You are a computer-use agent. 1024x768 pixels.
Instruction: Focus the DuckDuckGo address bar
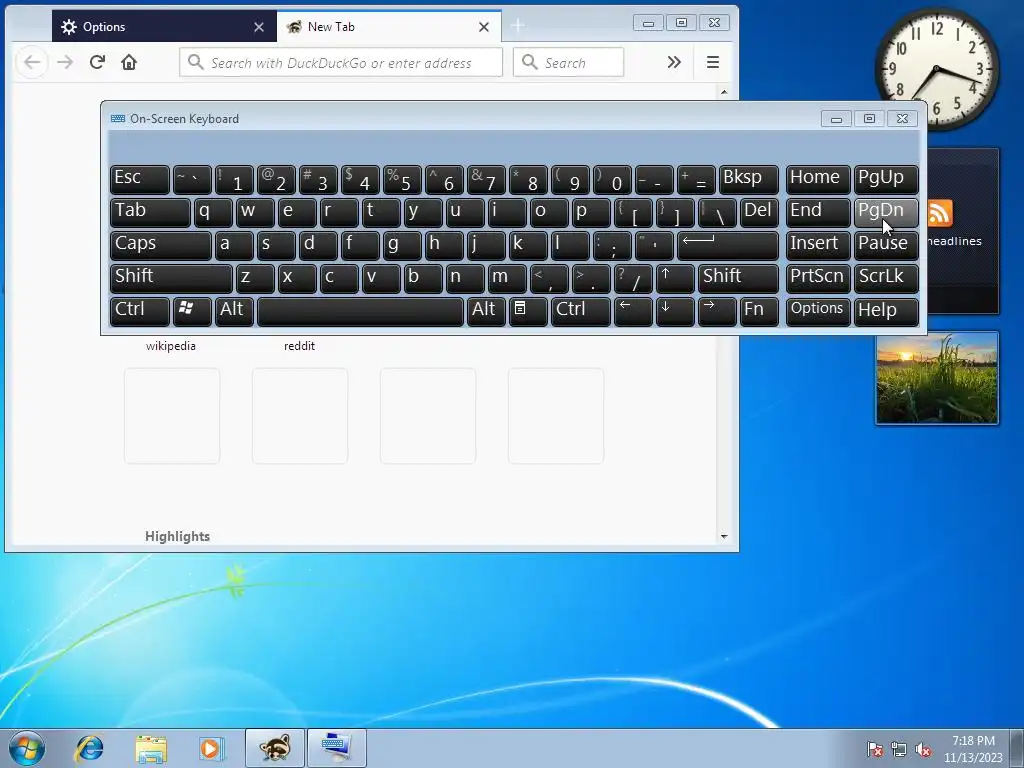click(x=341, y=63)
